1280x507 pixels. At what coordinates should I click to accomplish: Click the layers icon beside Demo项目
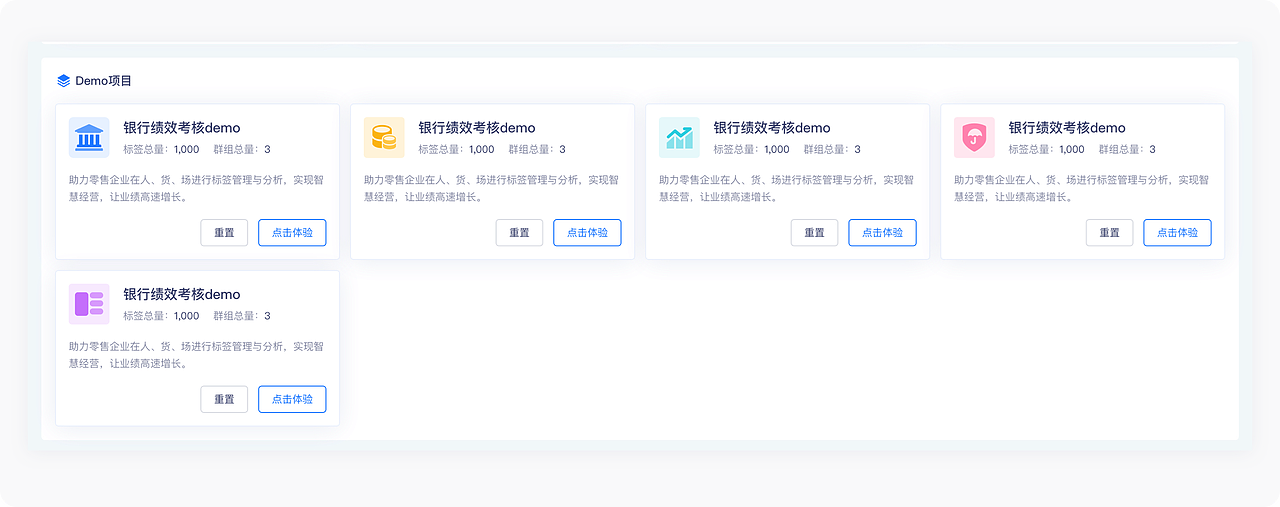(63, 80)
